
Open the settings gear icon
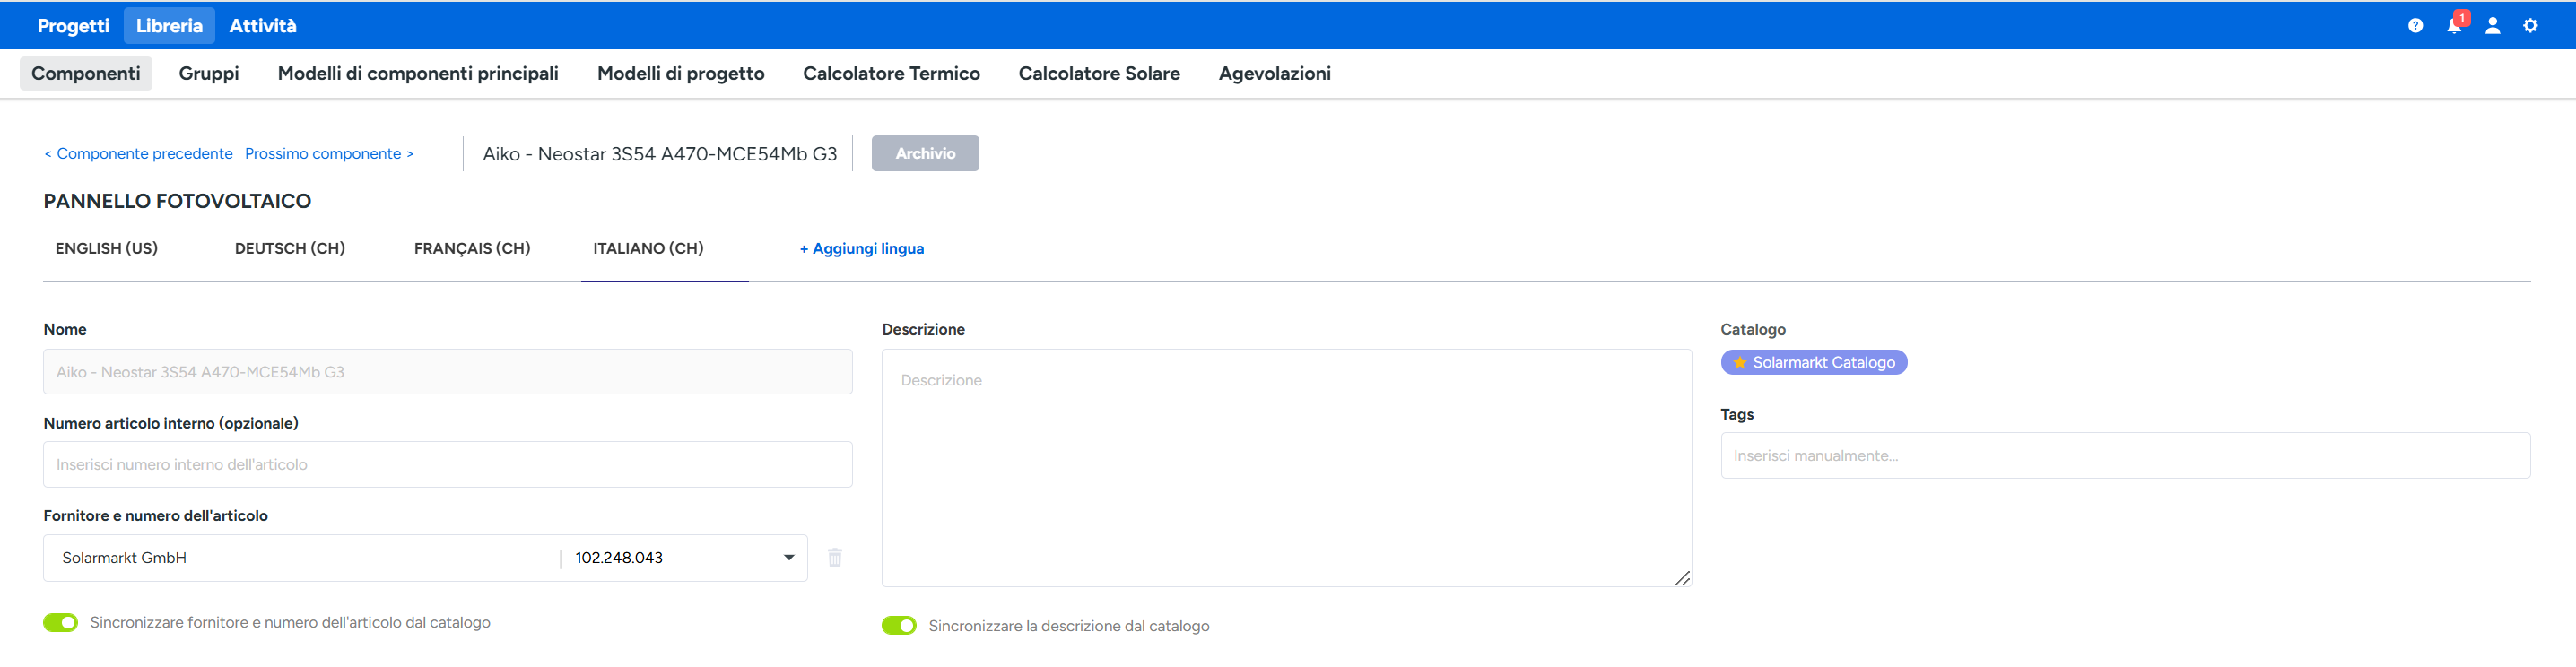pos(2530,26)
